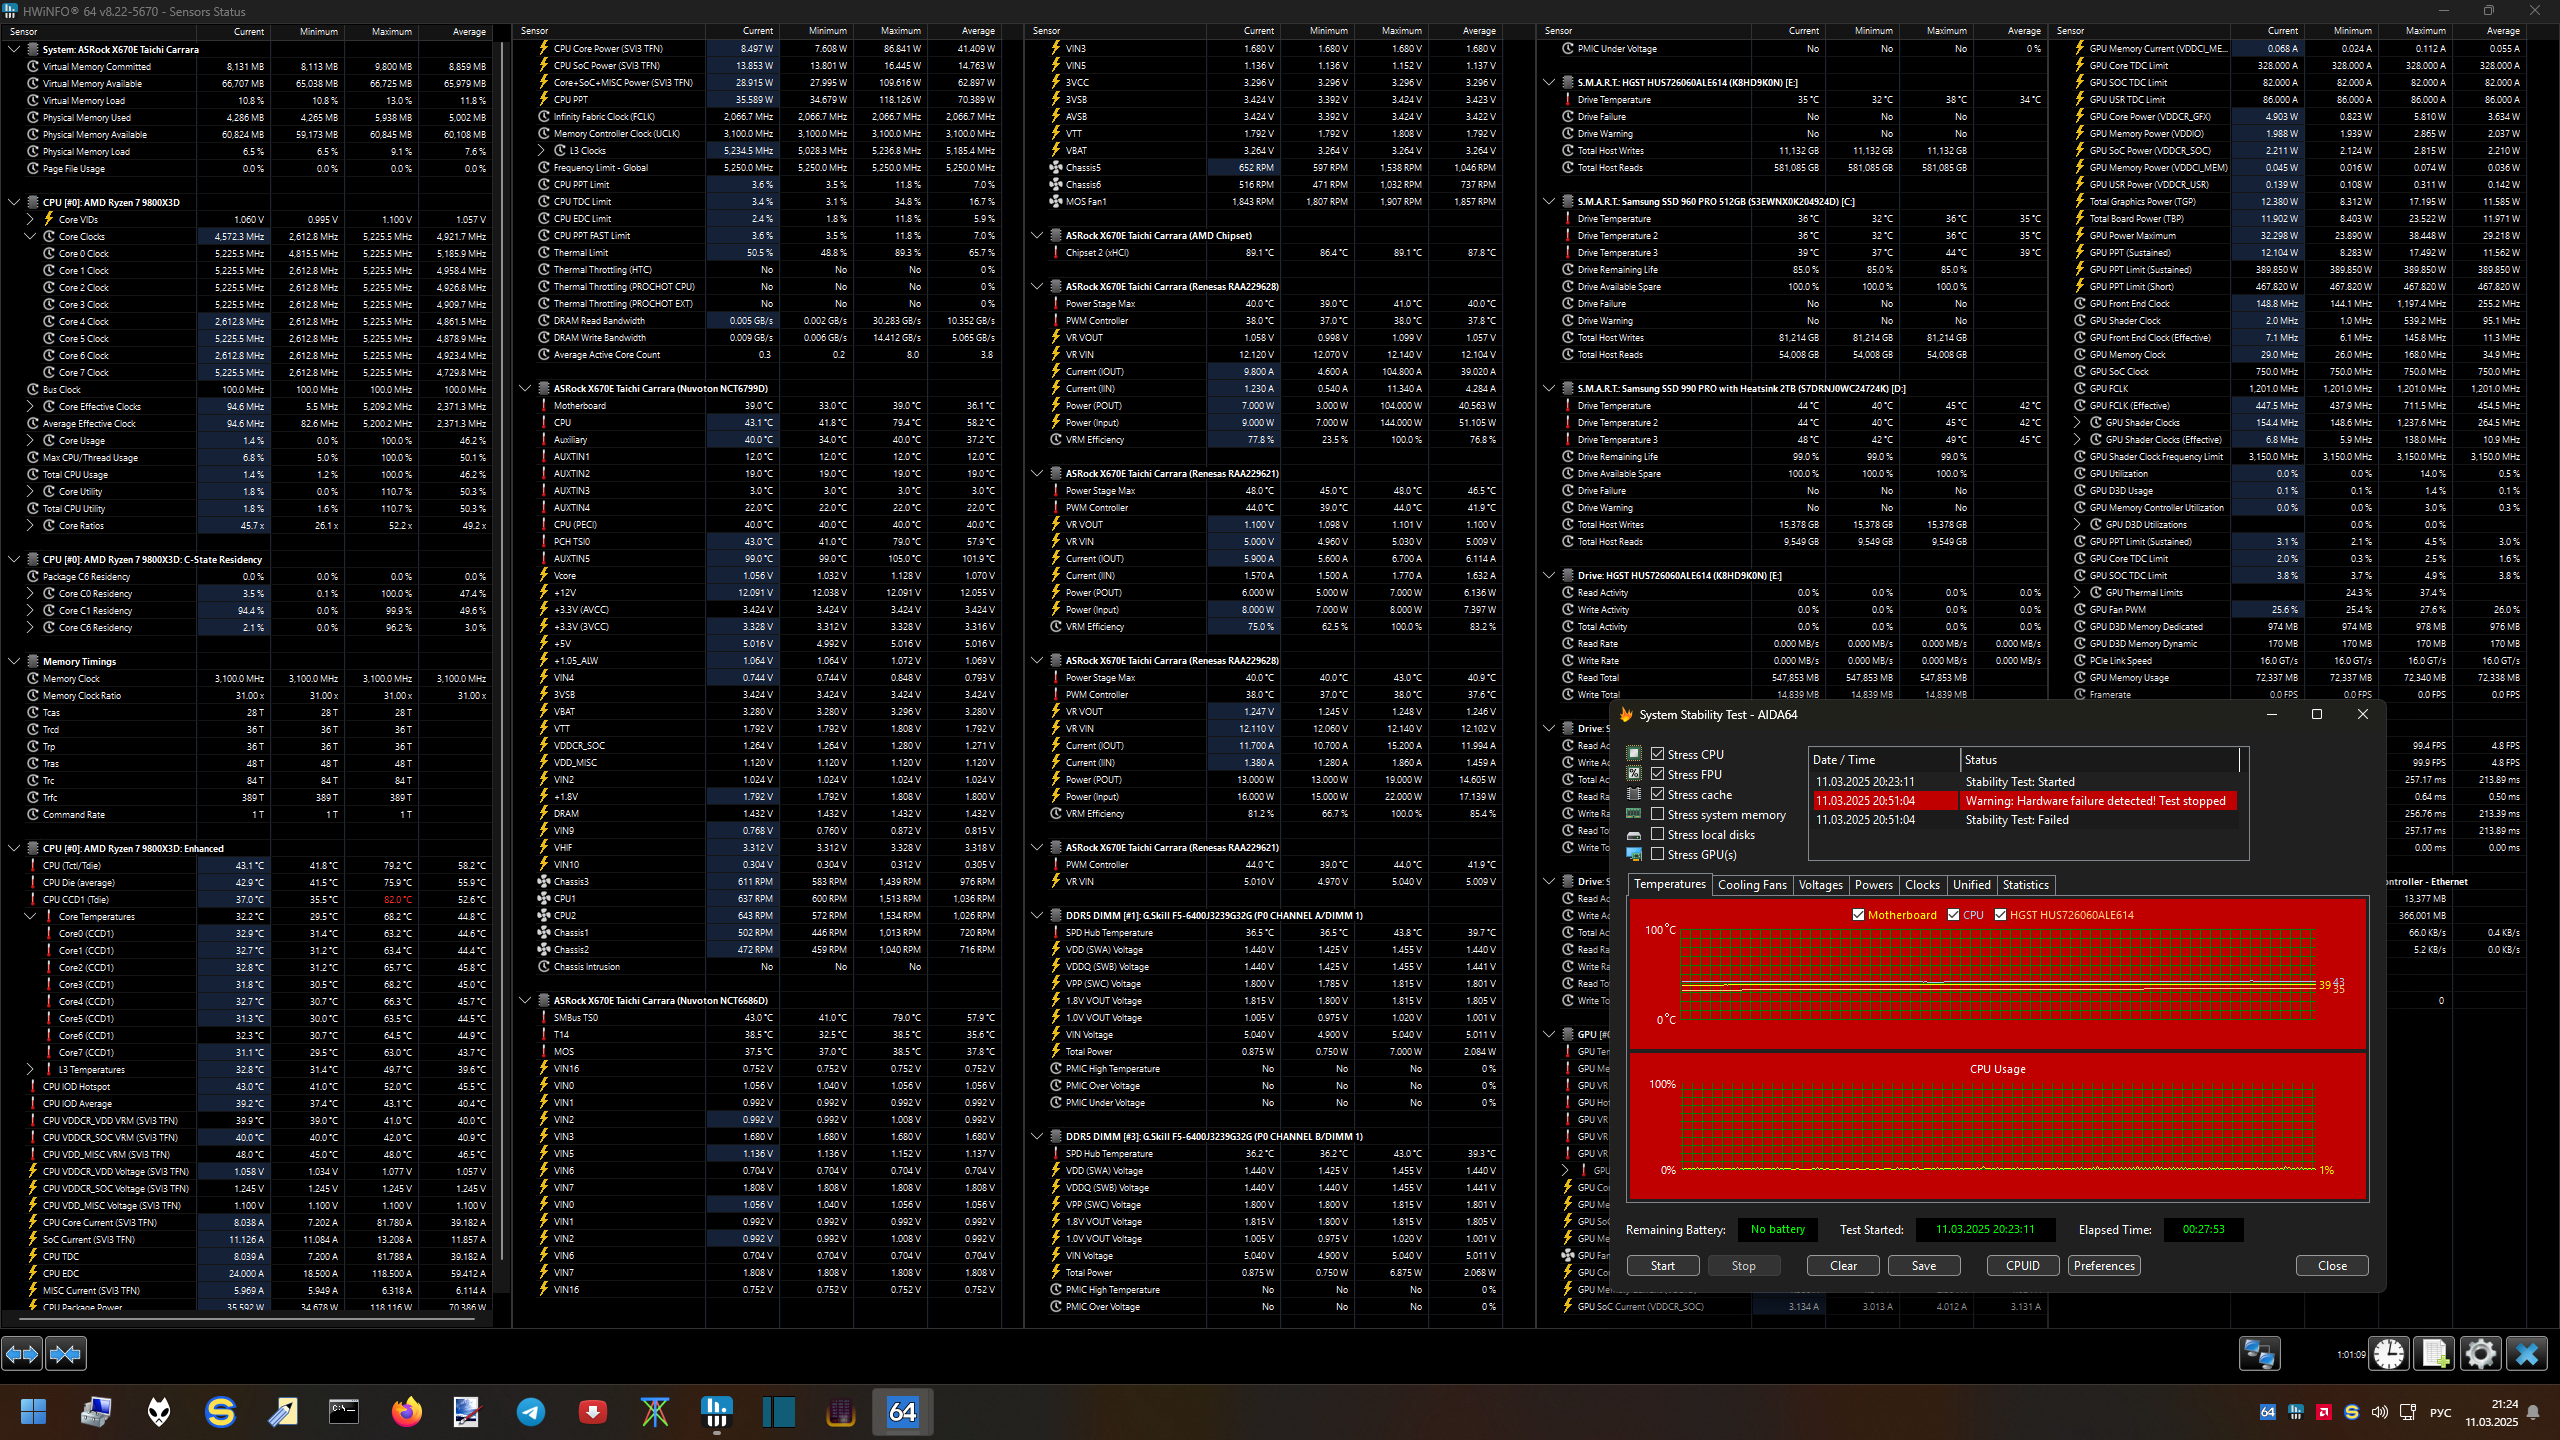2560x1440 pixels.
Task: Click the HWiNFO network computers icon
Action: (x=2259, y=1354)
